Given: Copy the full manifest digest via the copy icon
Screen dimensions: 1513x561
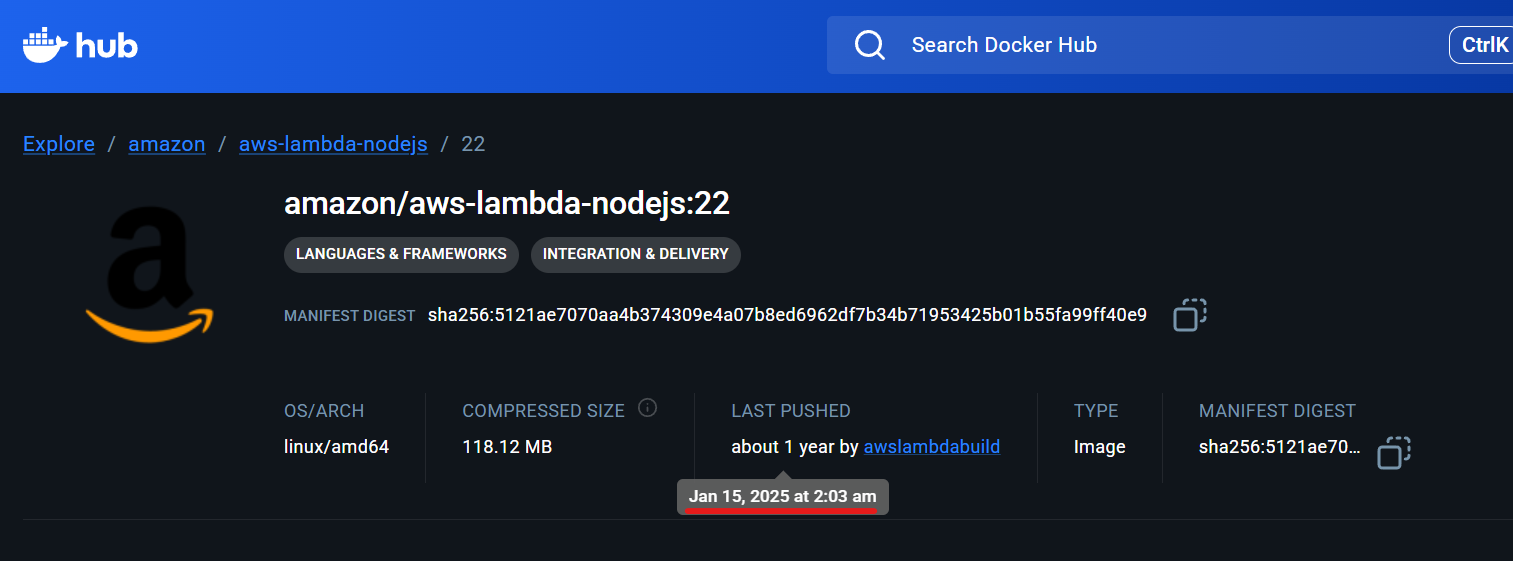Looking at the screenshot, I should pos(1189,314).
